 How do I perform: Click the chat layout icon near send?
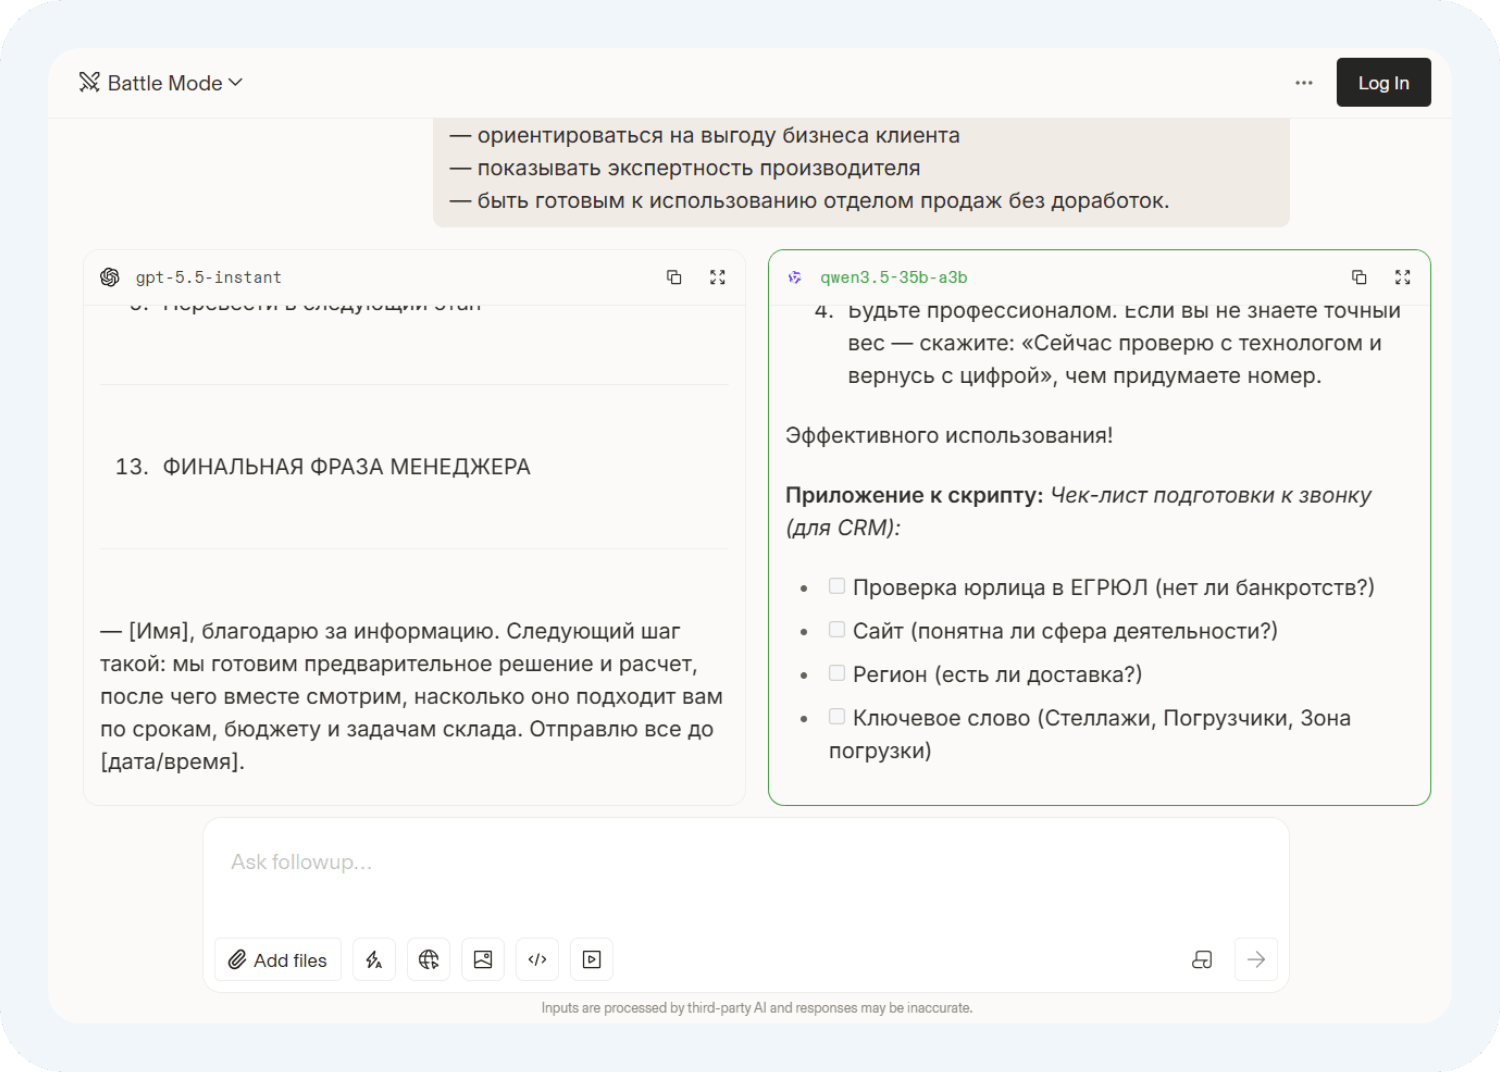pos(1202,960)
